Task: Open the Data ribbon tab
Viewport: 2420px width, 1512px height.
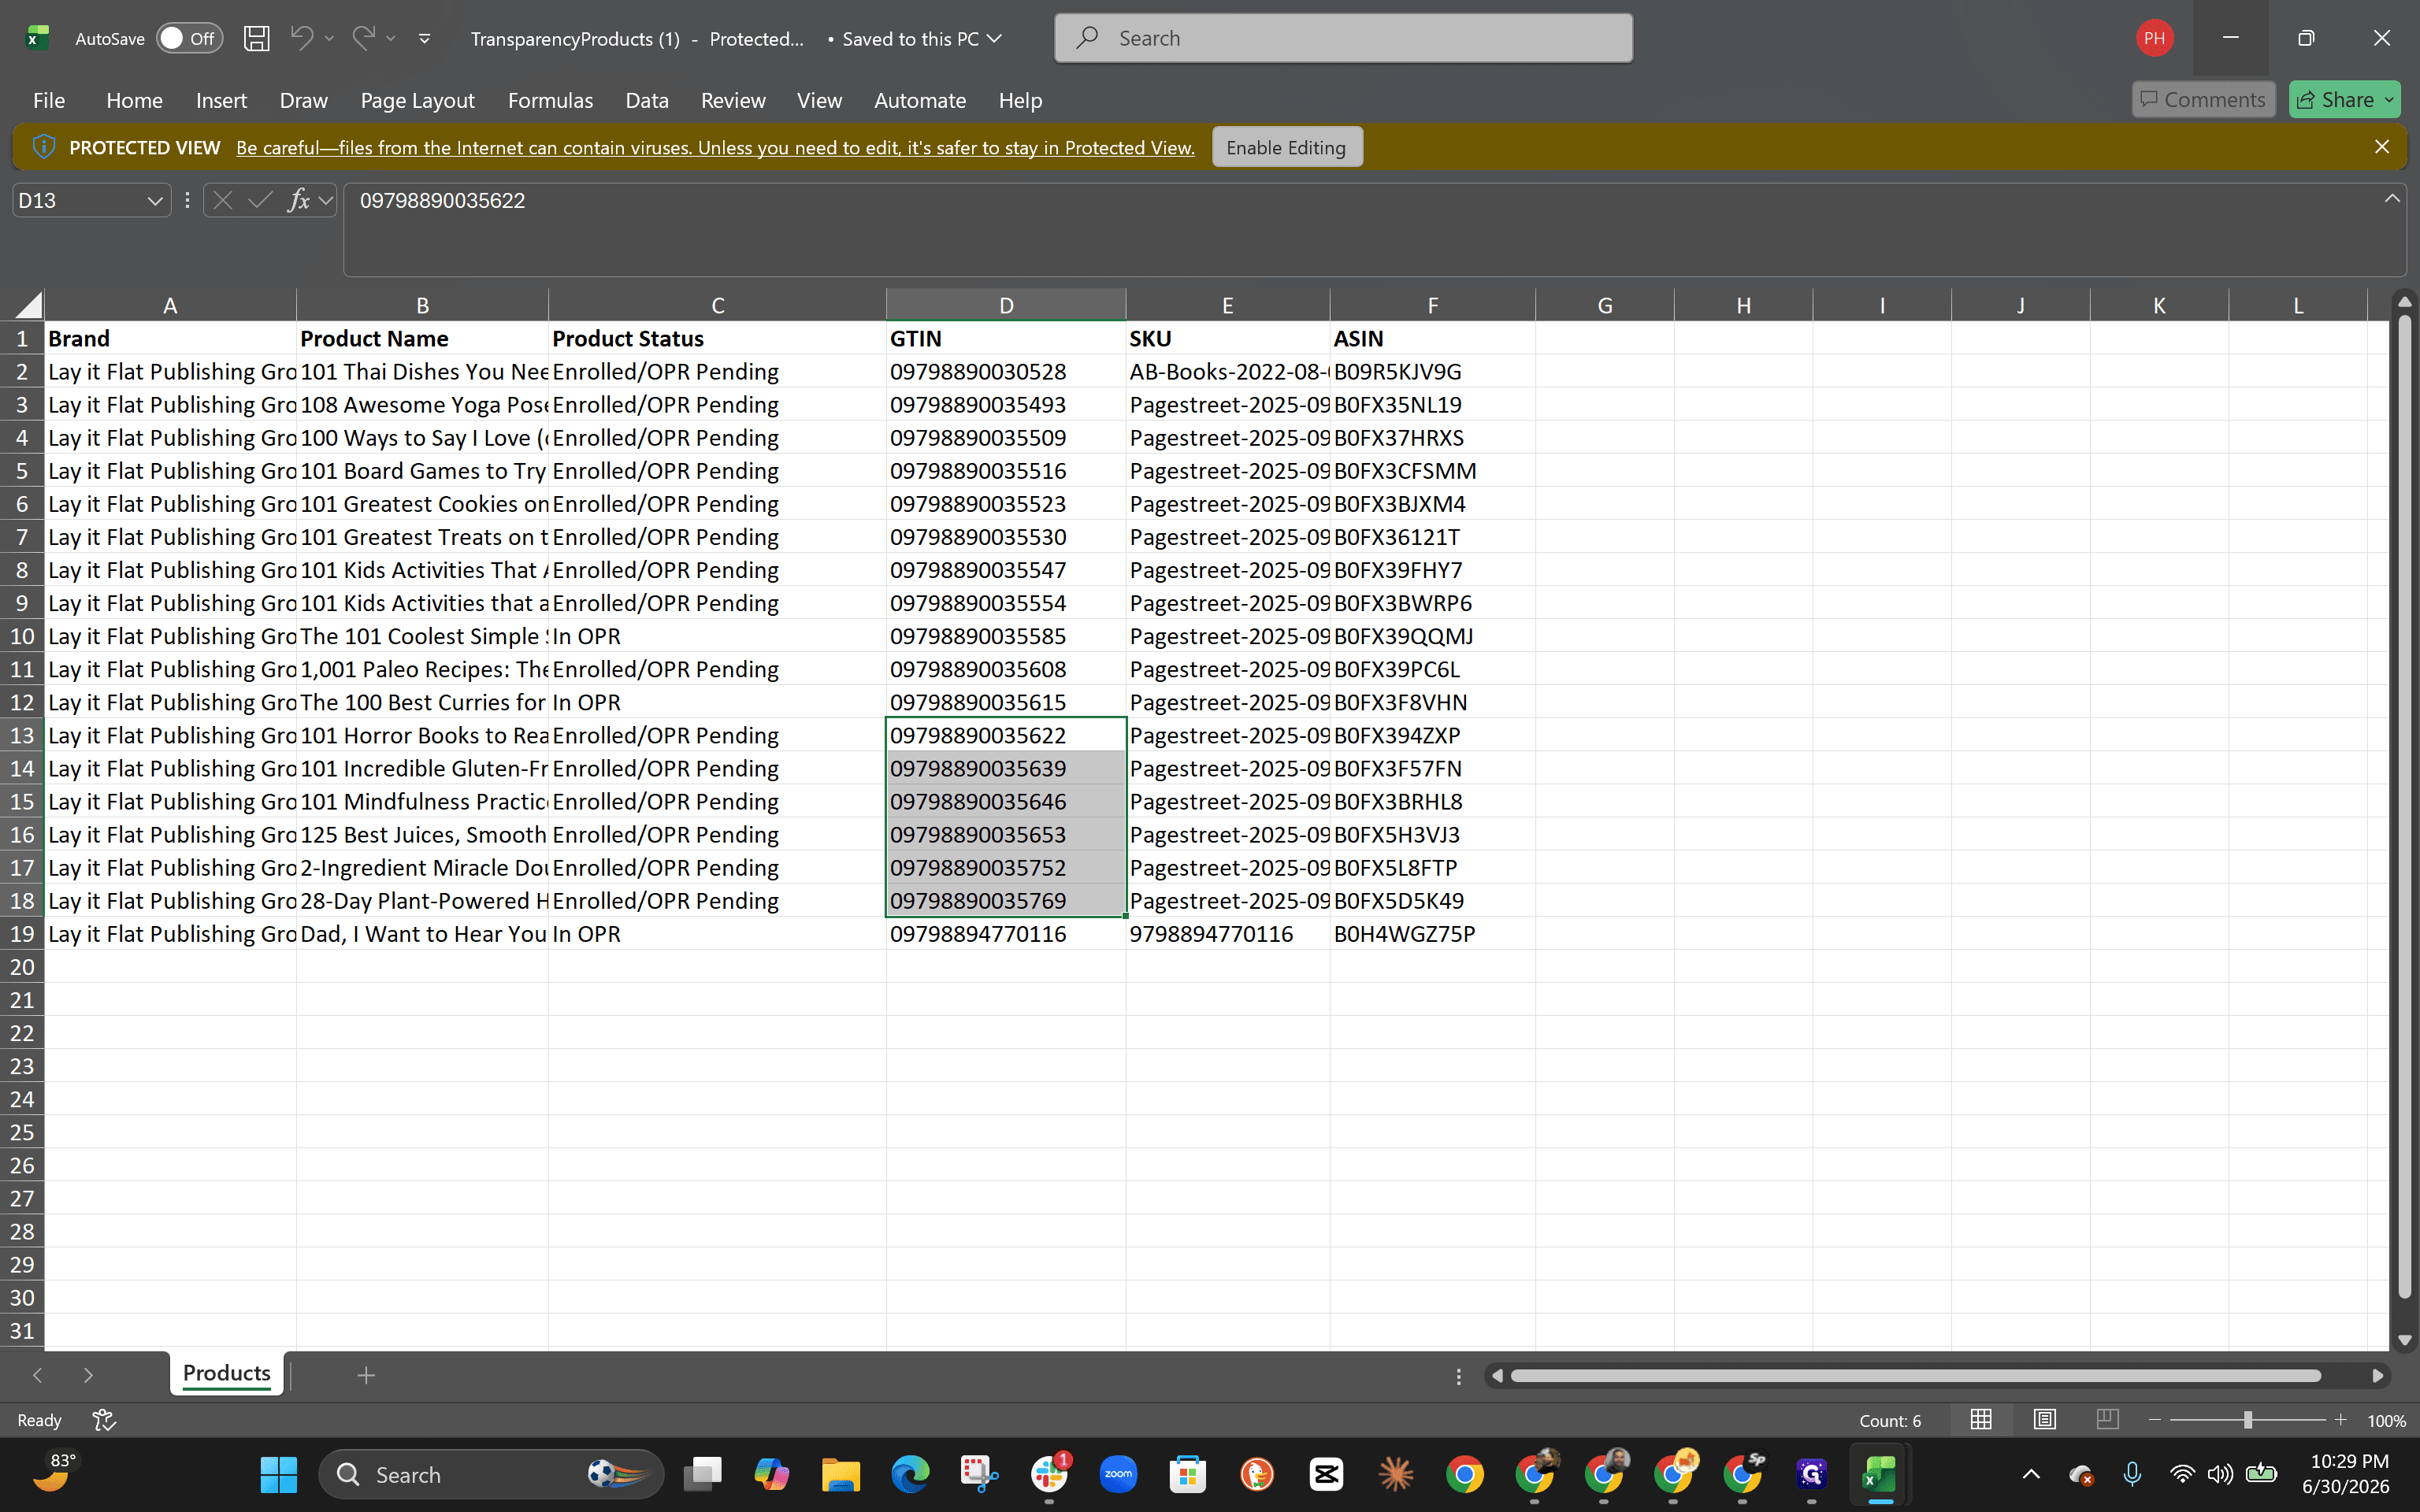Action: (647, 100)
